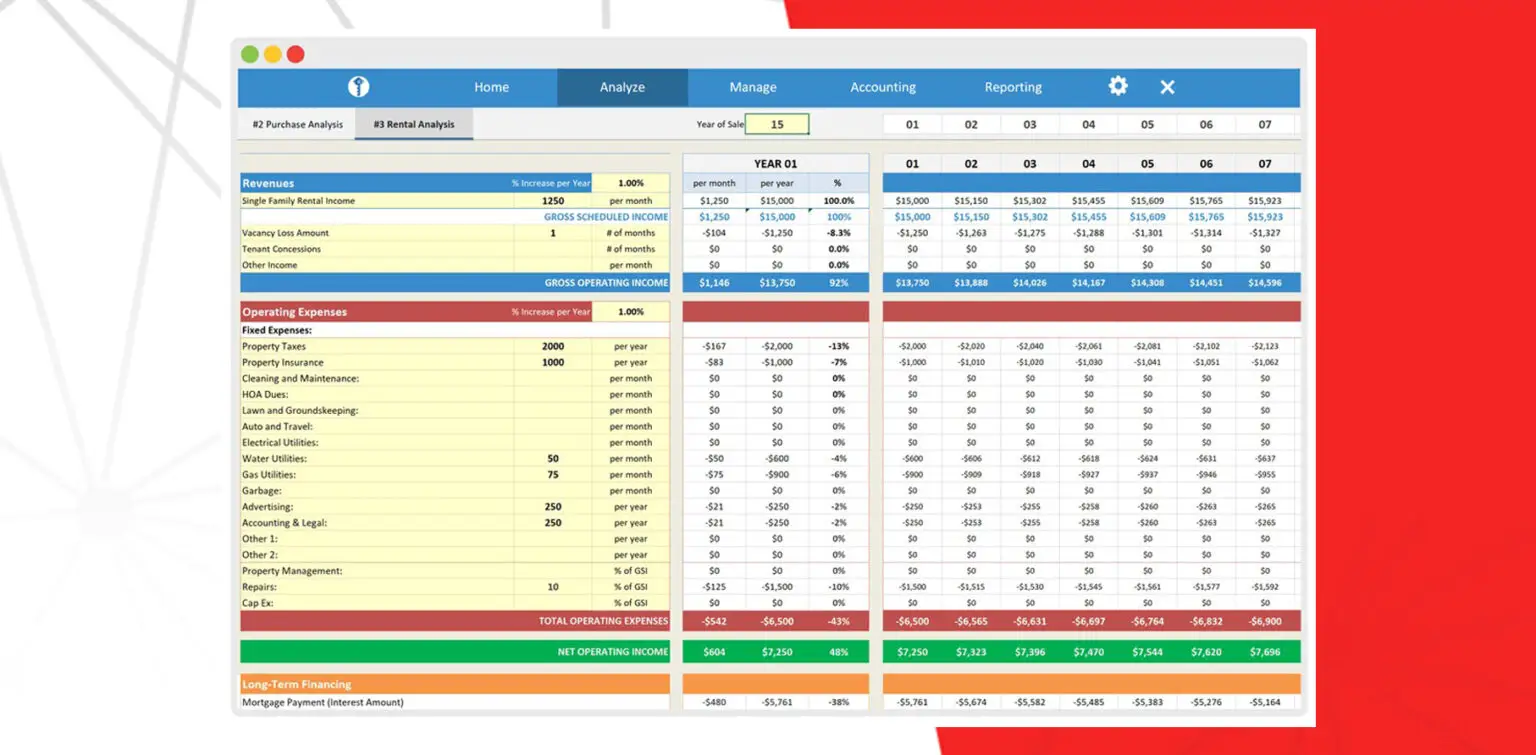
Task: Click the yellow window button in the title bar
Action: [x=272, y=54]
